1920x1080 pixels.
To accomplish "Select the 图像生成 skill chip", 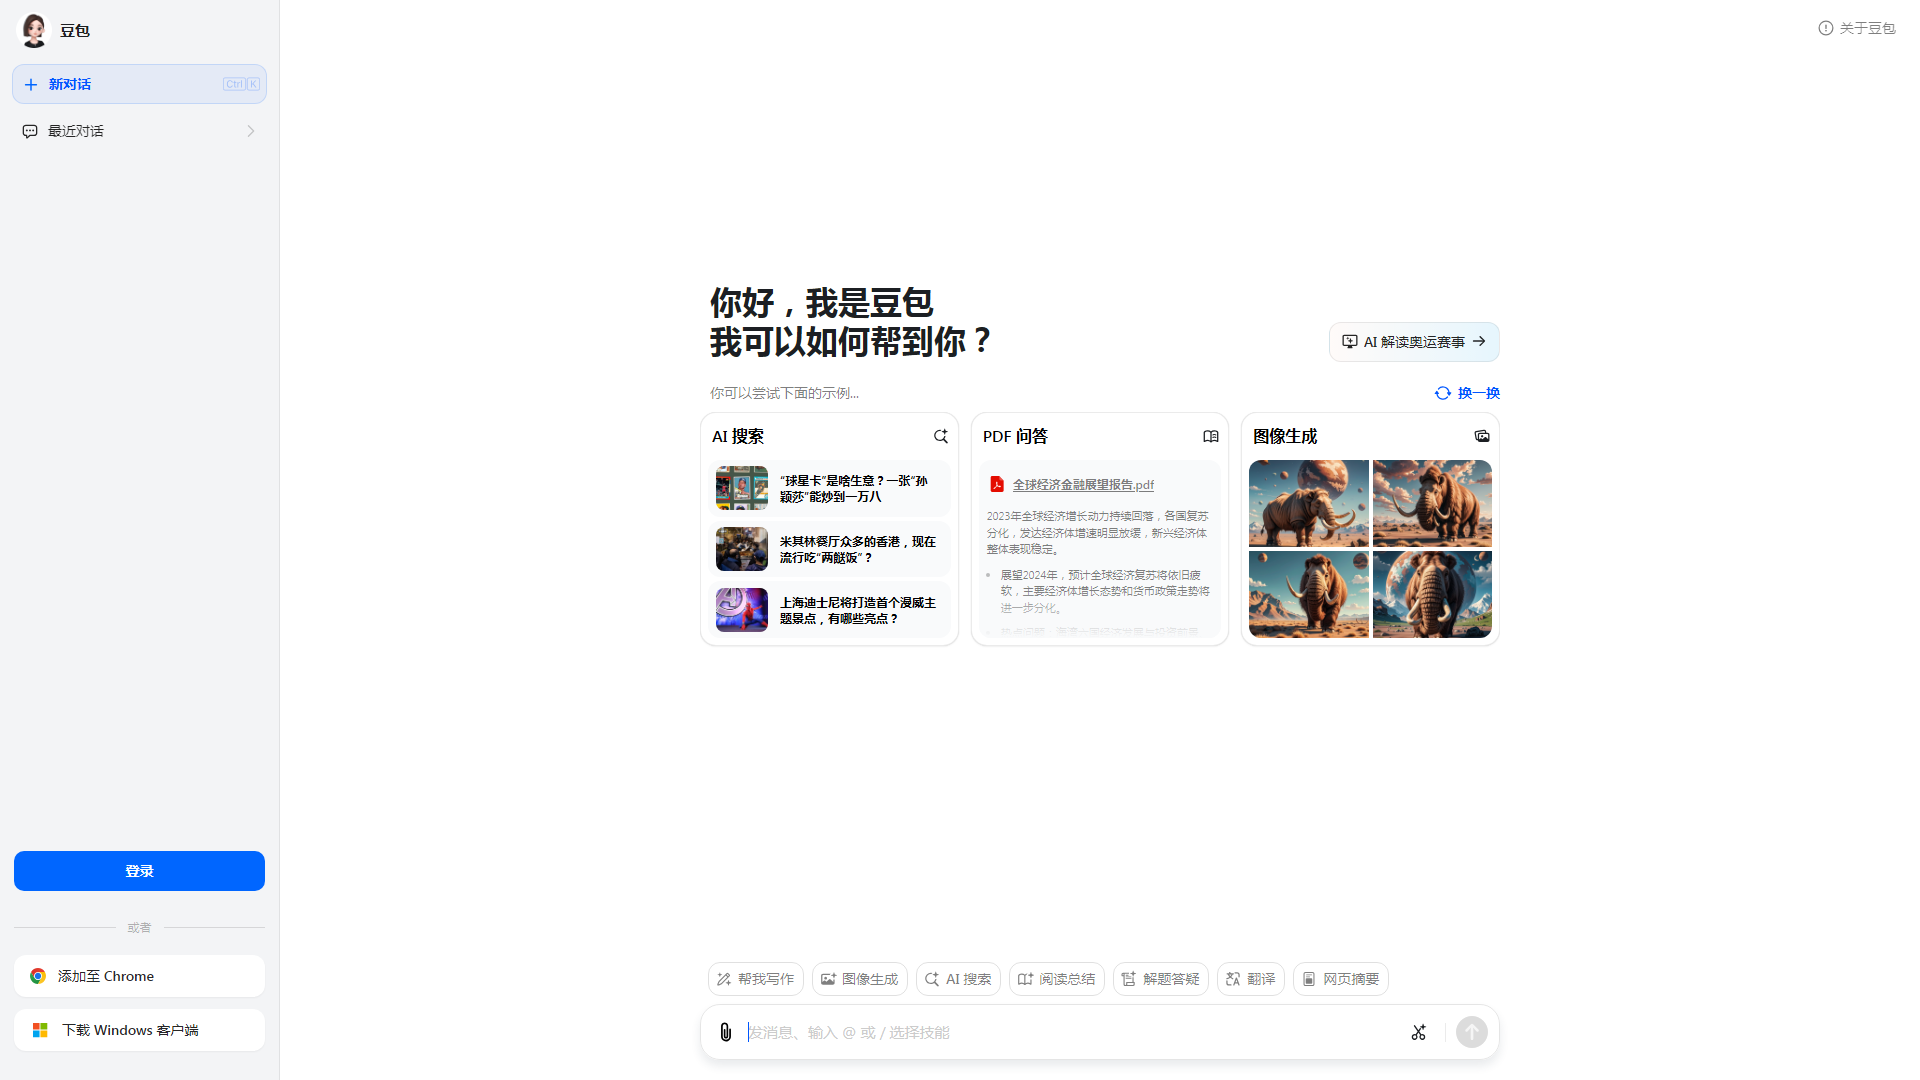I will pyautogui.click(x=860, y=979).
